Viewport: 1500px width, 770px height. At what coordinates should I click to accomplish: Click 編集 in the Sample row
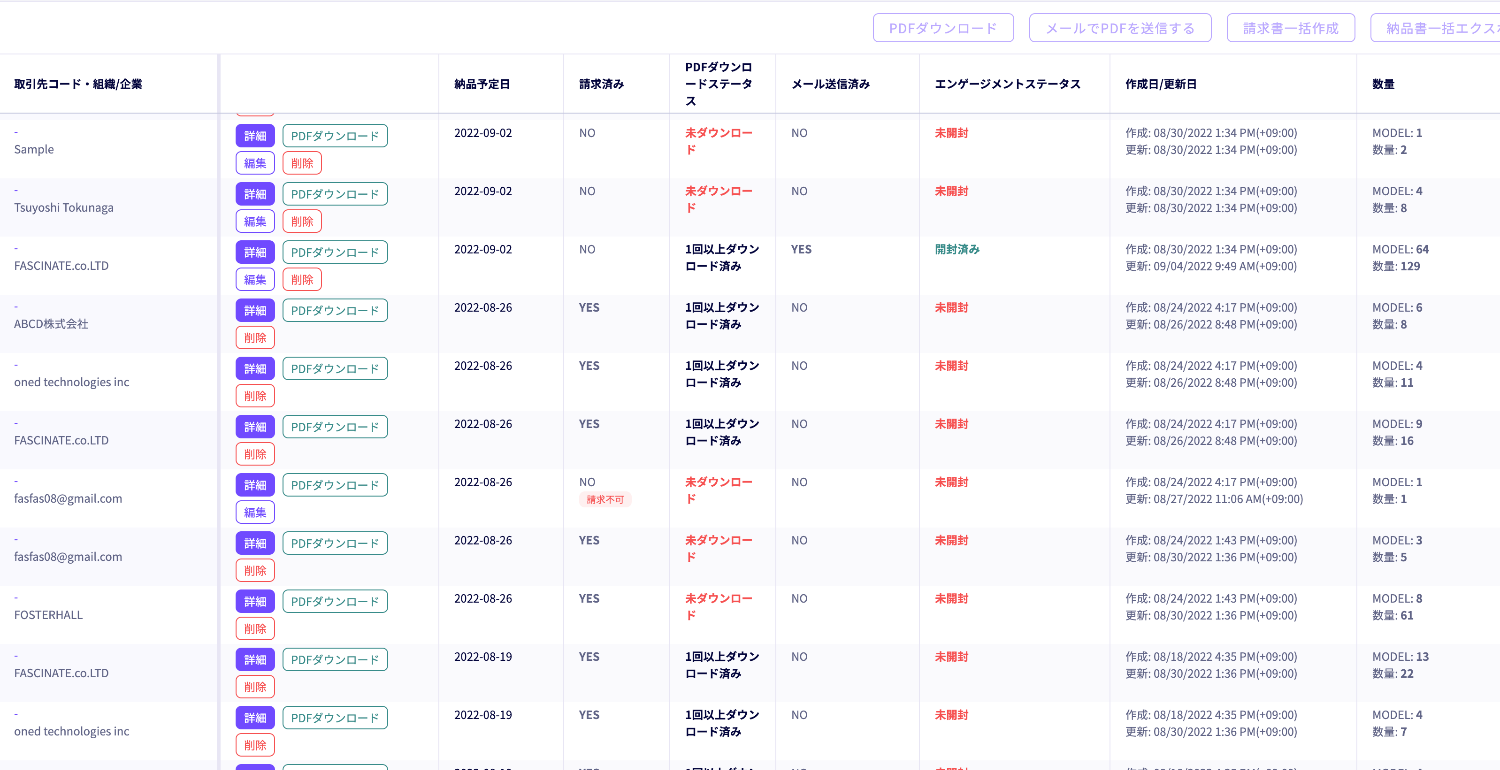(x=255, y=163)
